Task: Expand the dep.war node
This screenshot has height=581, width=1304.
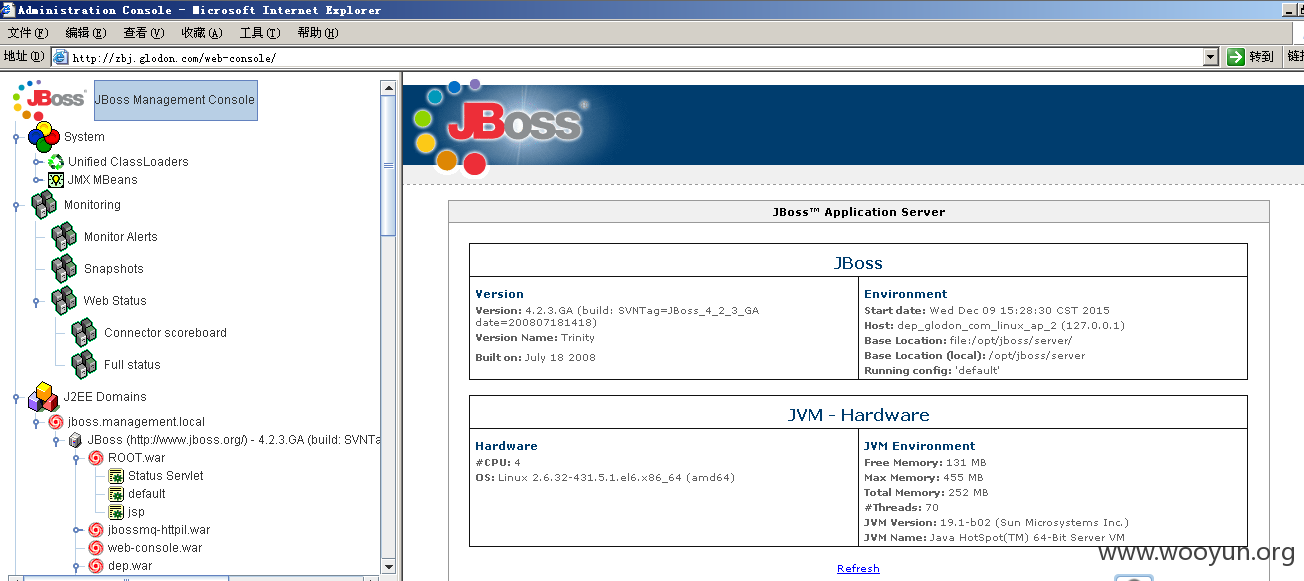Action: click(77, 566)
